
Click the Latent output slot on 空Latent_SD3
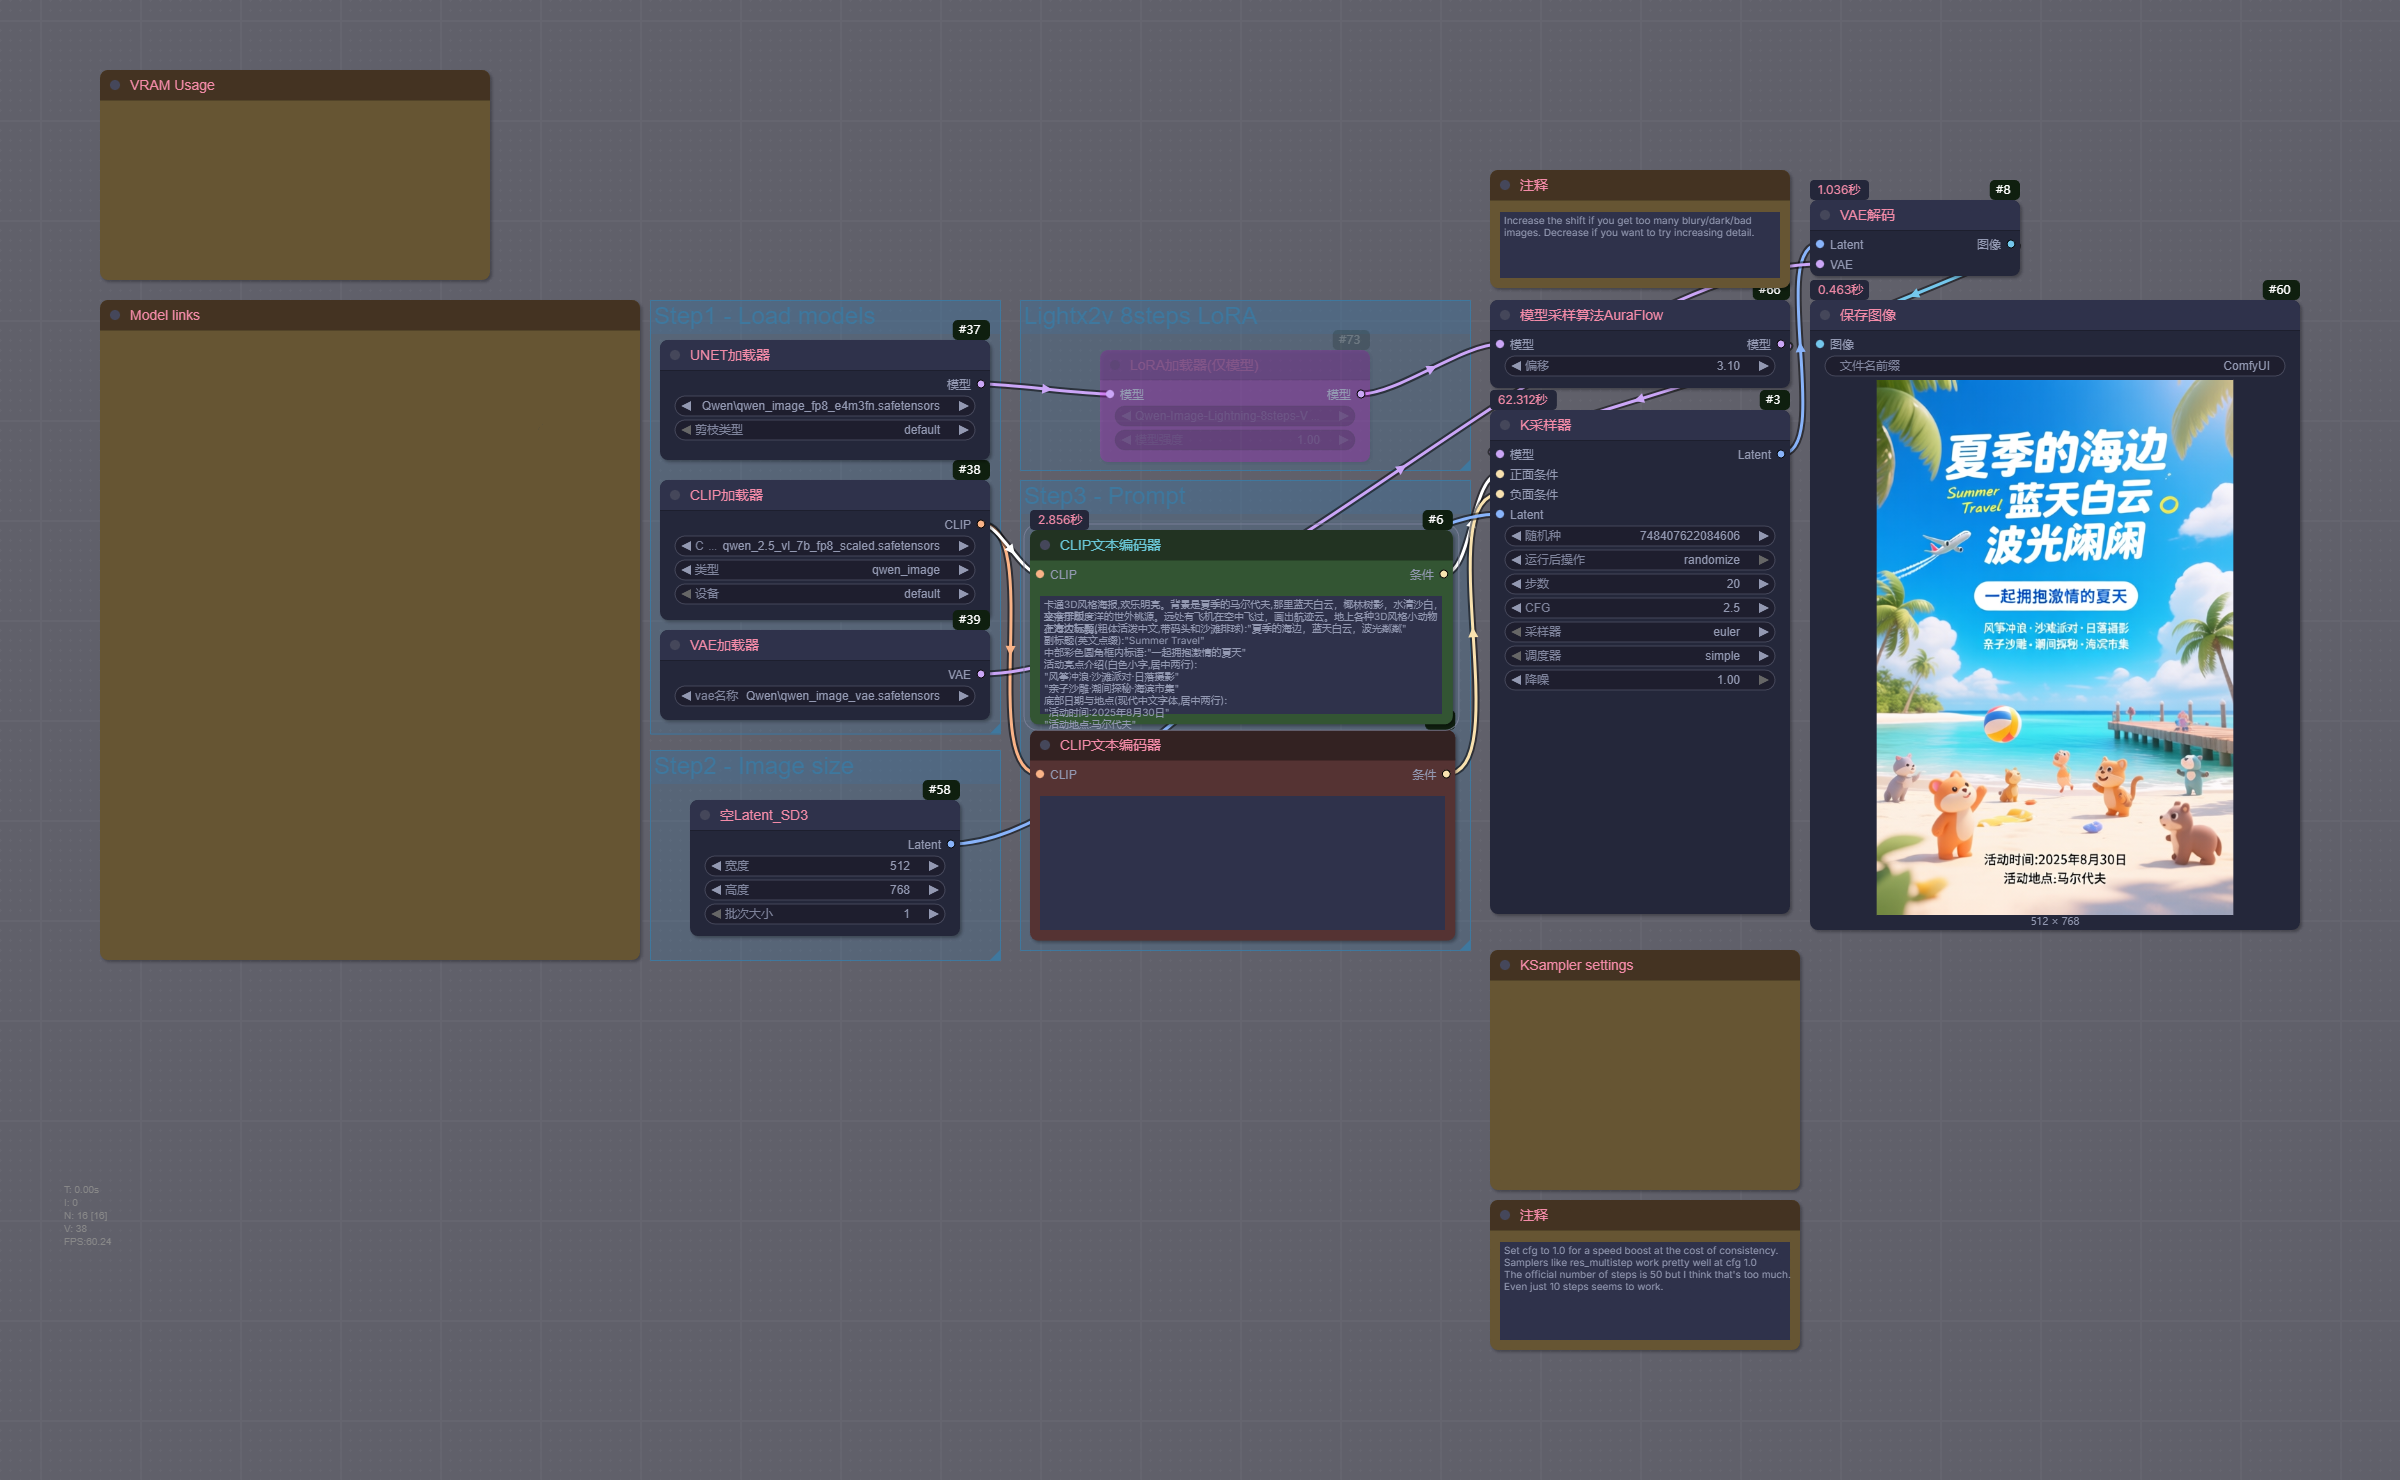[950, 844]
